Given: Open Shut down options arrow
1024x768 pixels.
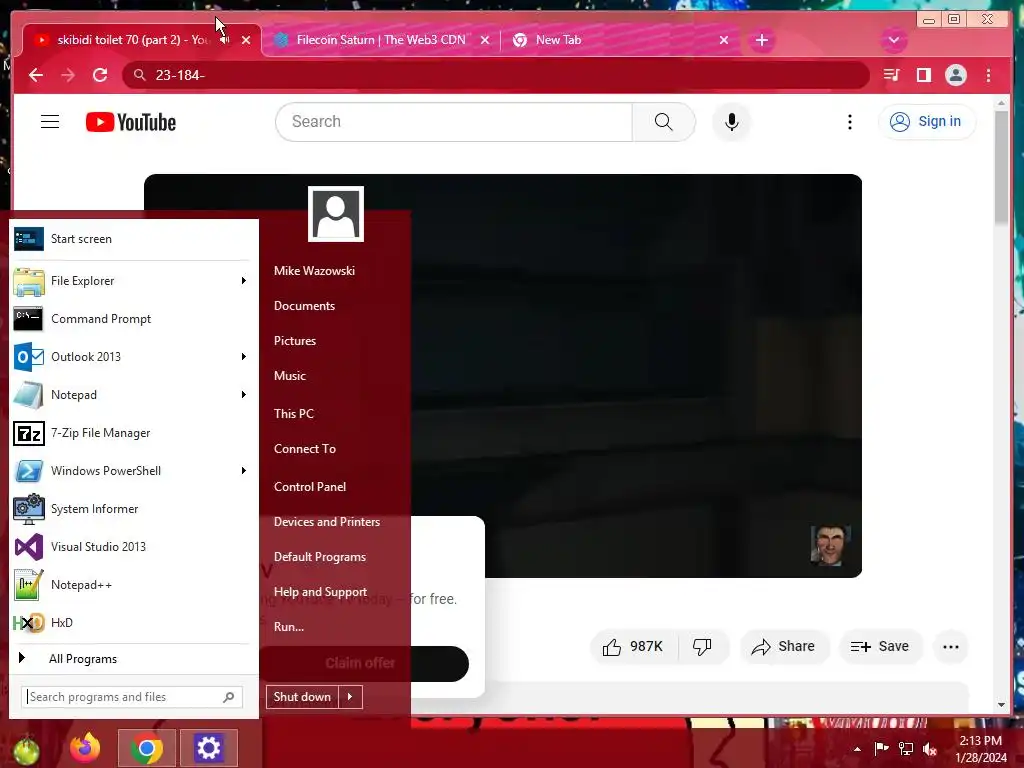Looking at the screenshot, I should pyautogui.click(x=350, y=697).
